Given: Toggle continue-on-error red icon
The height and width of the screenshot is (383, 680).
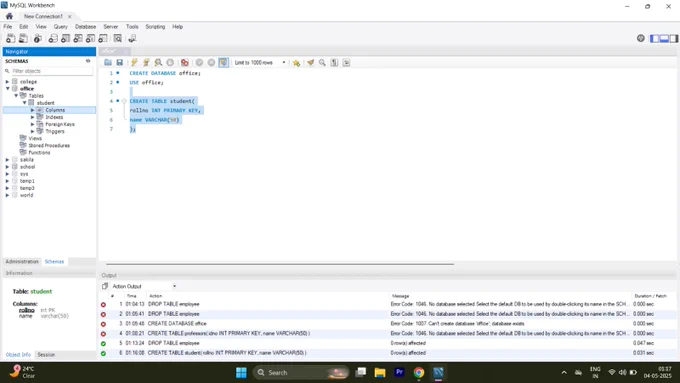Looking at the screenshot, I should 185,62.
